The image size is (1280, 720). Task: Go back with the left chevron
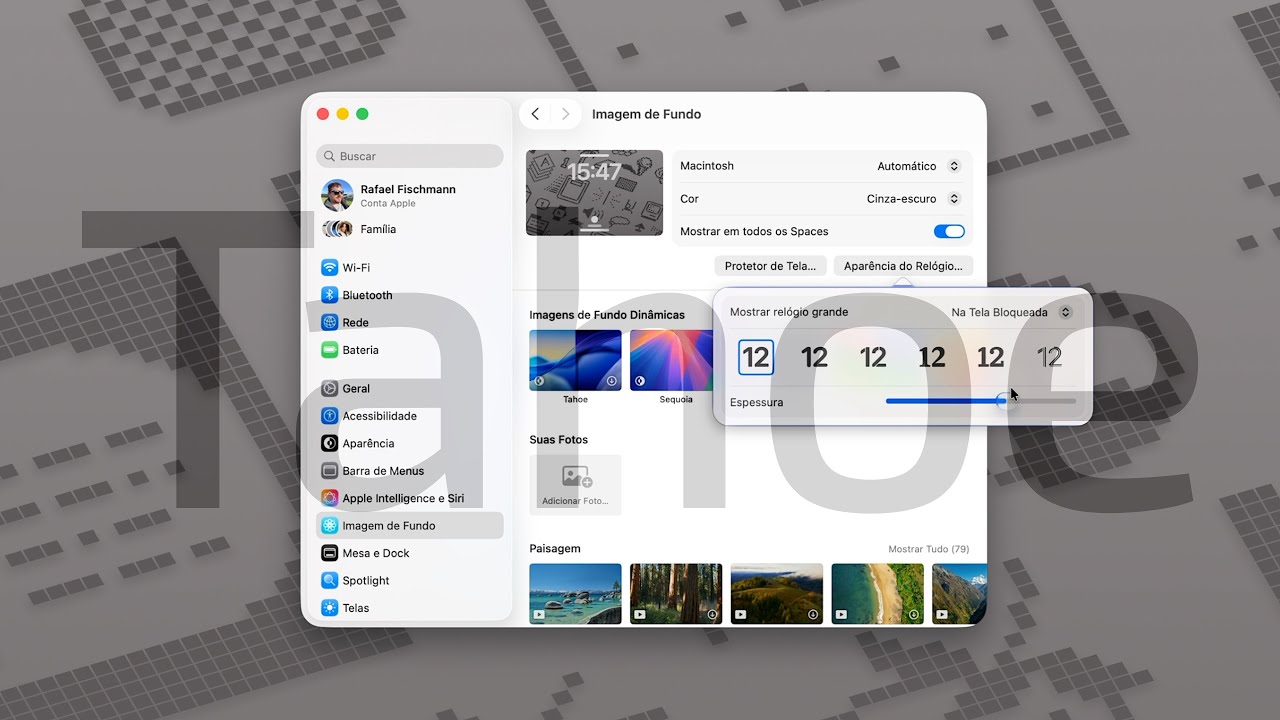pos(535,114)
